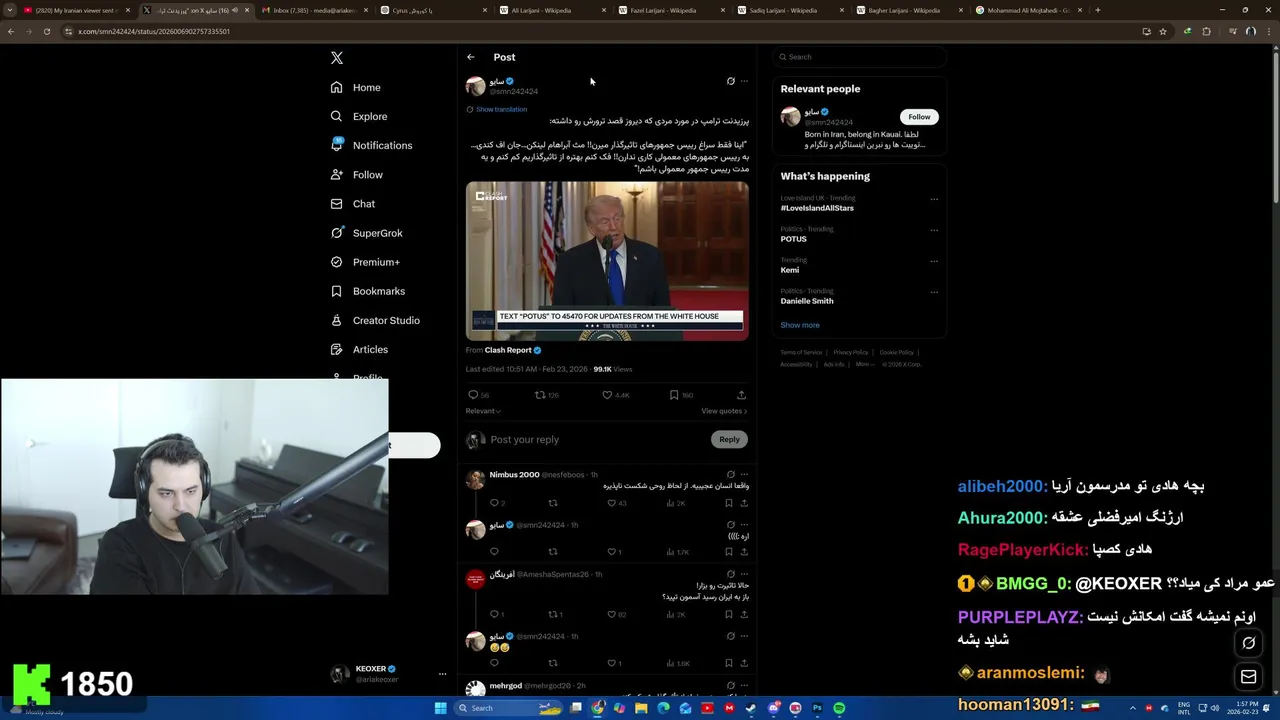The height and width of the screenshot is (720, 1280).
Task: Open more options for #LoveIslandAllStars trend
Action: click(x=934, y=199)
